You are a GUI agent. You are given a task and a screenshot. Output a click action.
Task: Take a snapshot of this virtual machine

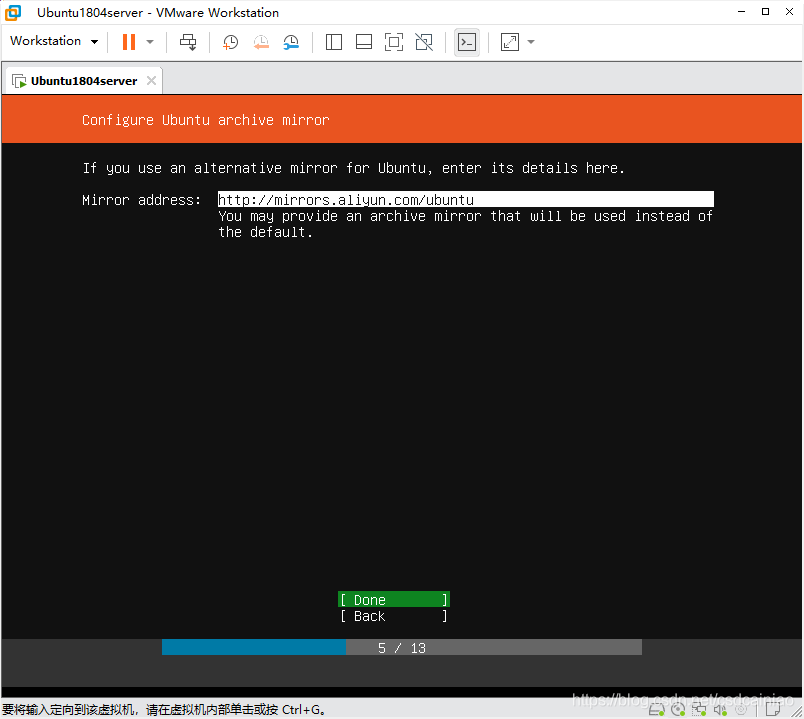(x=230, y=42)
